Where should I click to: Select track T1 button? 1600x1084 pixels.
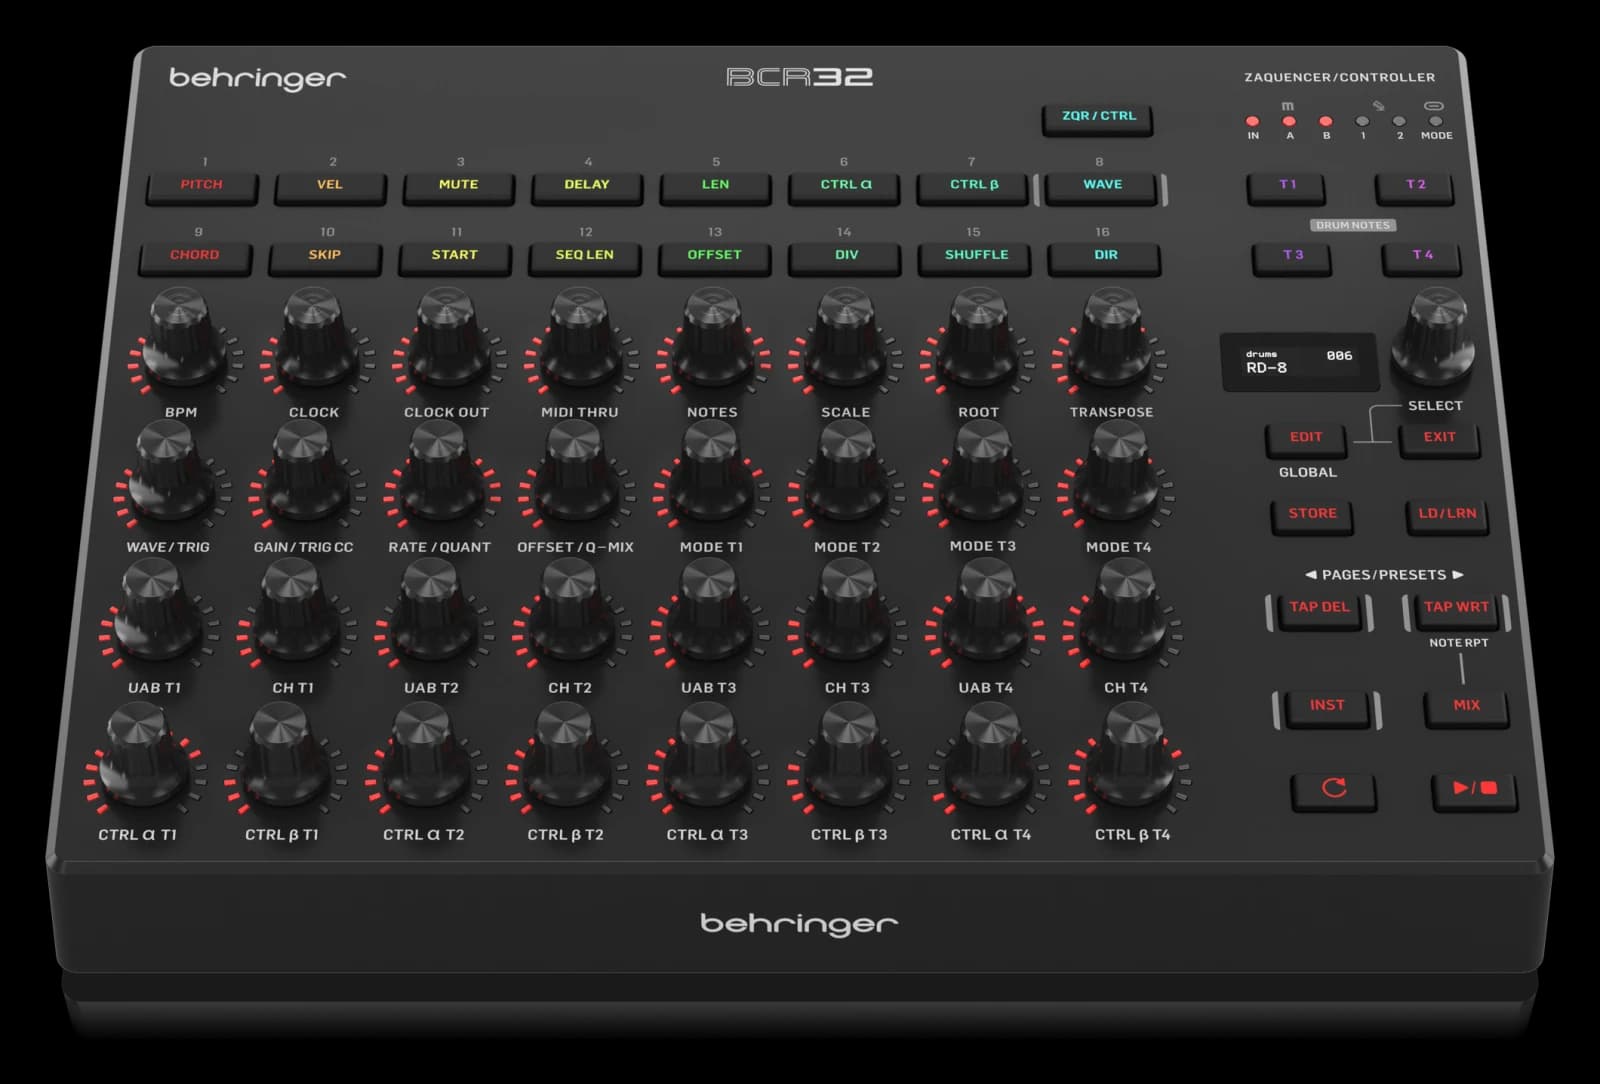click(x=1287, y=186)
